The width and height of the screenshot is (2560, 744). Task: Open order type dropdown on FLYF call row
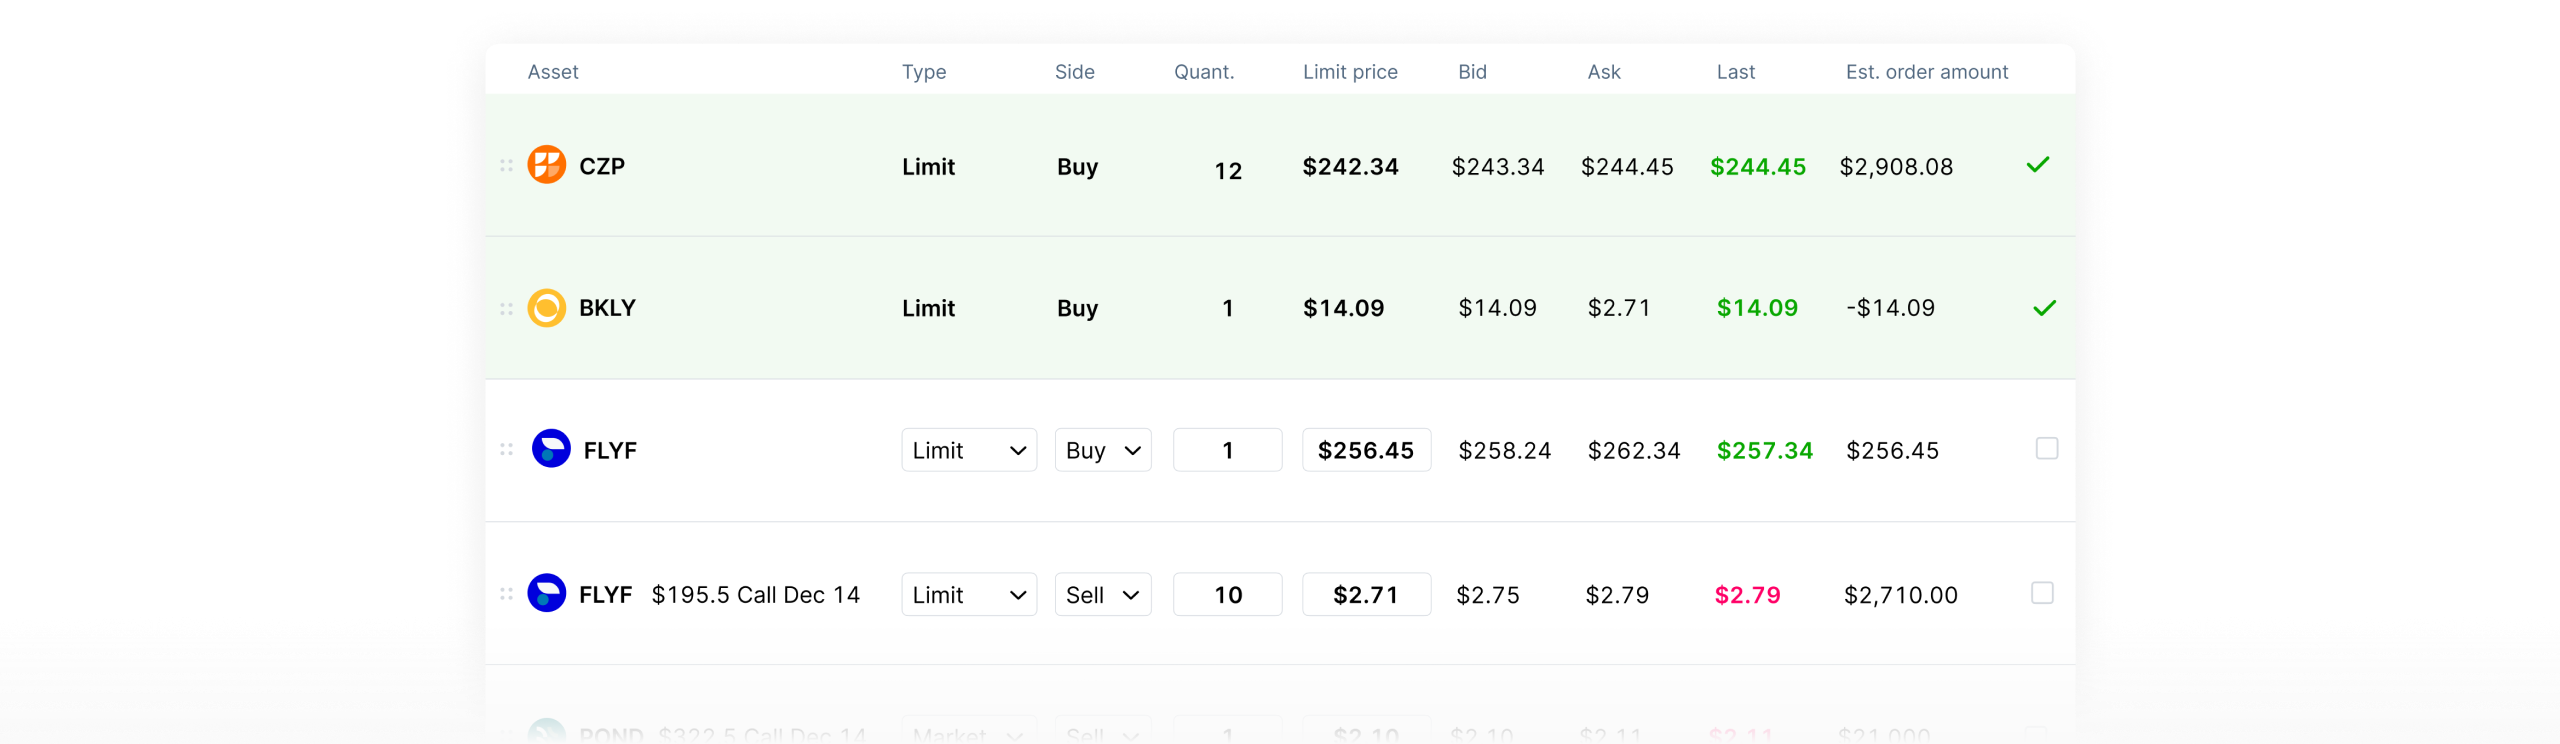click(968, 595)
